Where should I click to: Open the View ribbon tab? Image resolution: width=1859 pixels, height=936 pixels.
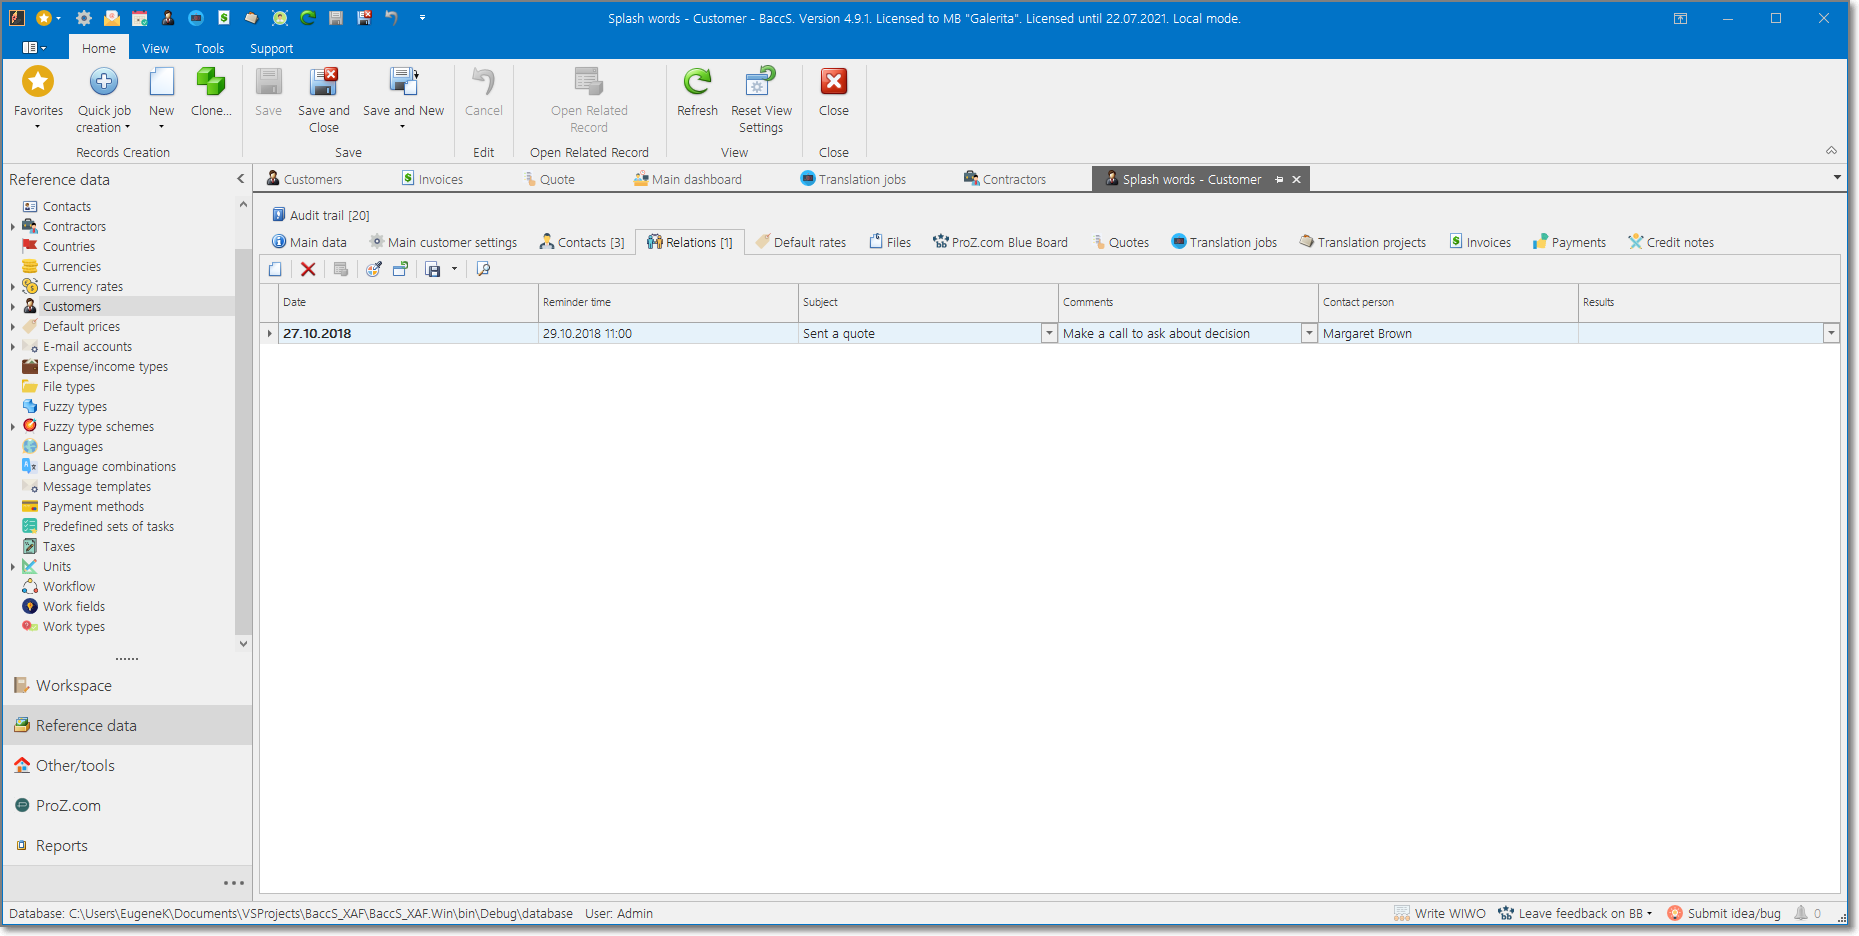click(x=155, y=48)
